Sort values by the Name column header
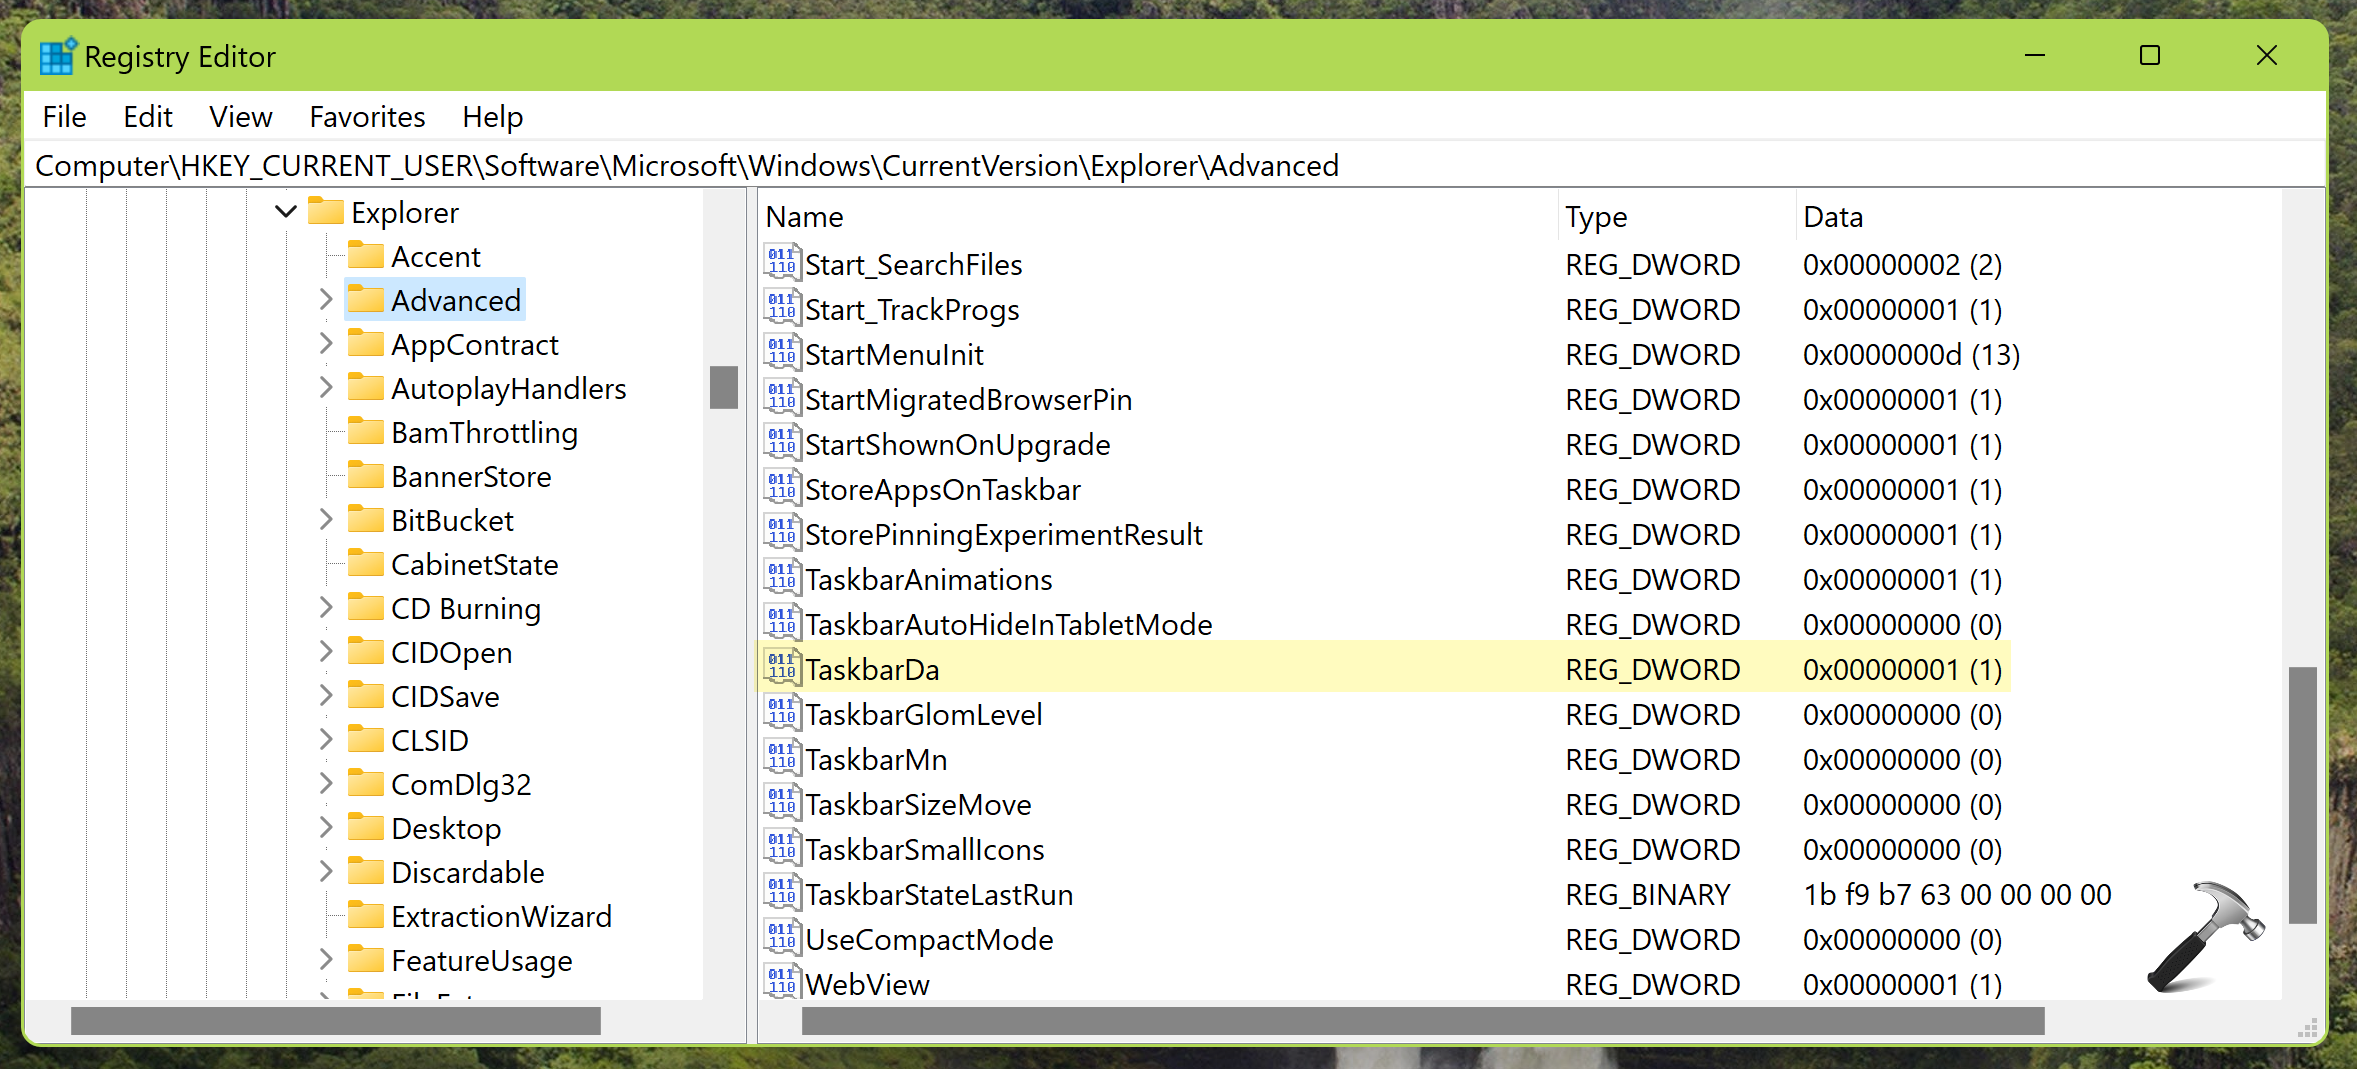2357x1069 pixels. (1157, 217)
